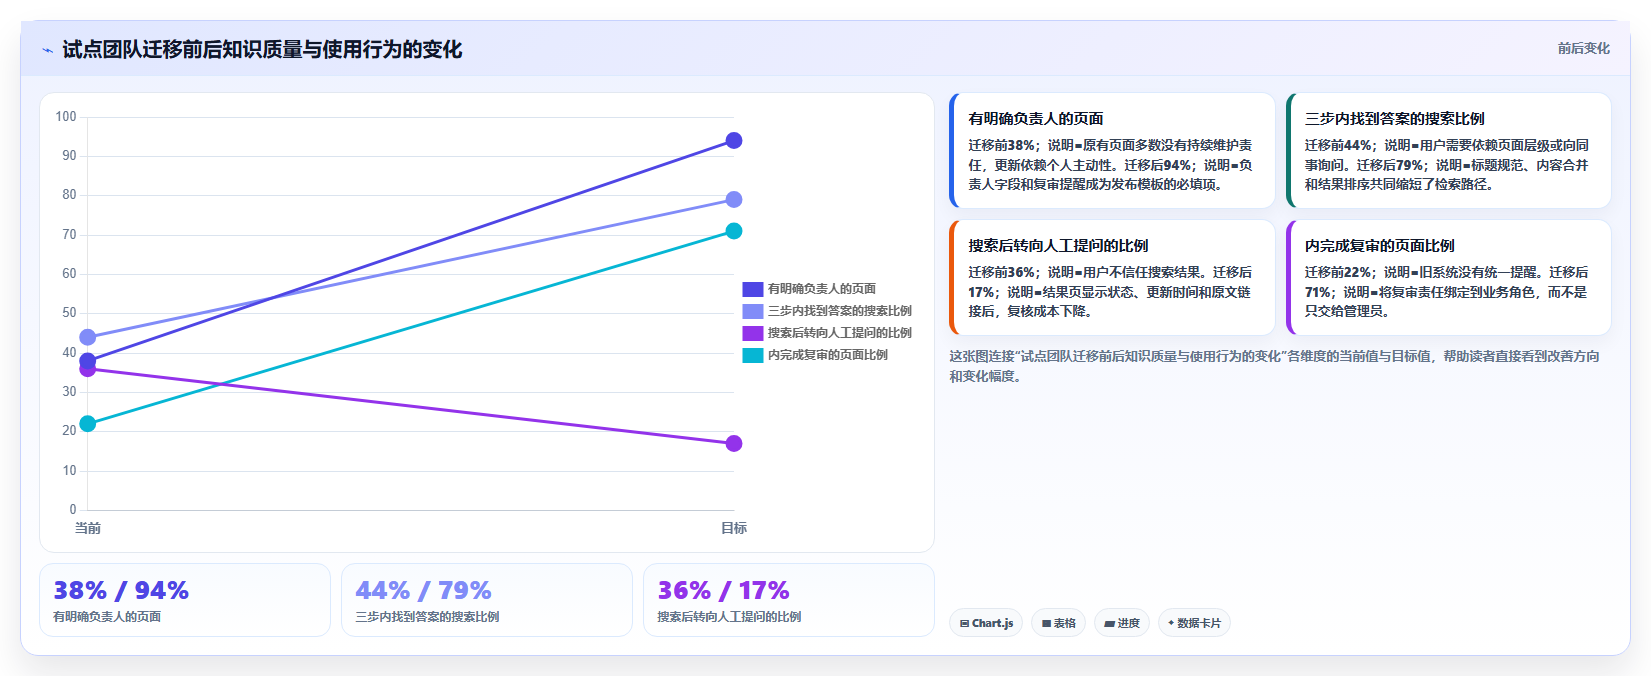Click legend label 内完成复审的页面比例
This screenshot has width=1651, height=676.
point(828,355)
